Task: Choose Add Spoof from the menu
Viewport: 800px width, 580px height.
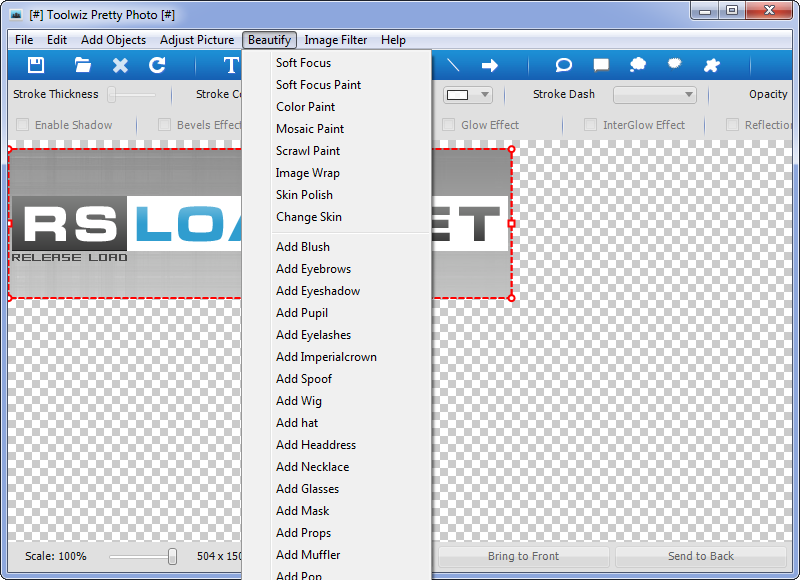Action: pos(337,379)
